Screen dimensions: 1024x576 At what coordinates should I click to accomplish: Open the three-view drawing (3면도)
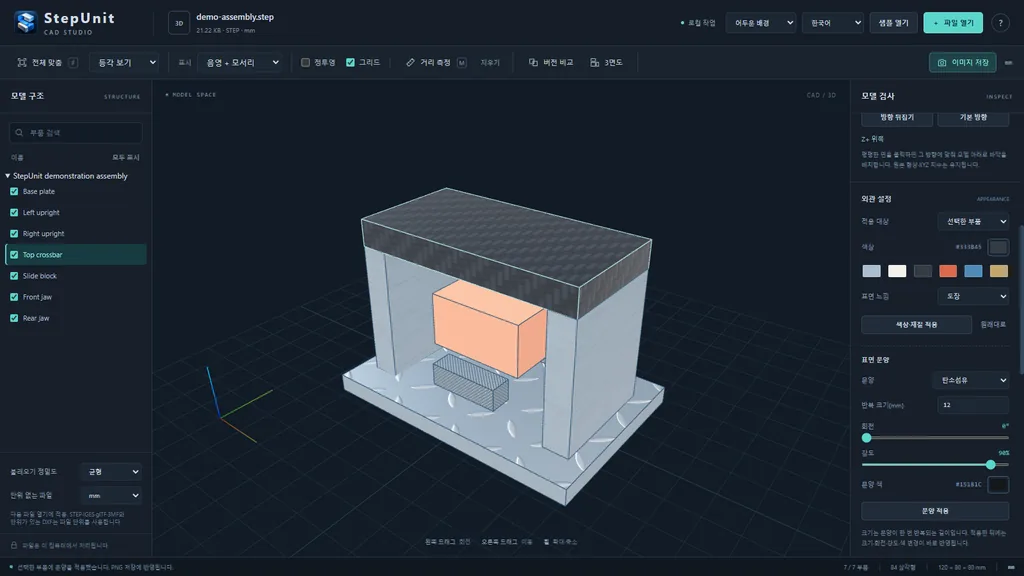[x=606, y=63]
